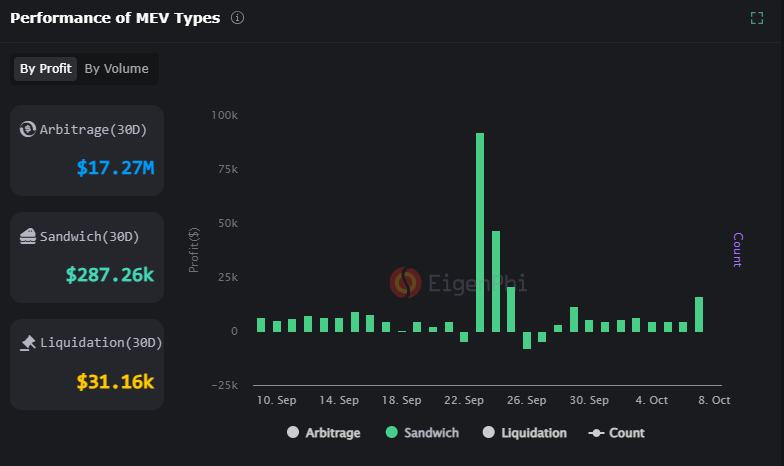784x466 pixels.
Task: Click the tallest green bar after 22. Sep
Action: pos(480,232)
